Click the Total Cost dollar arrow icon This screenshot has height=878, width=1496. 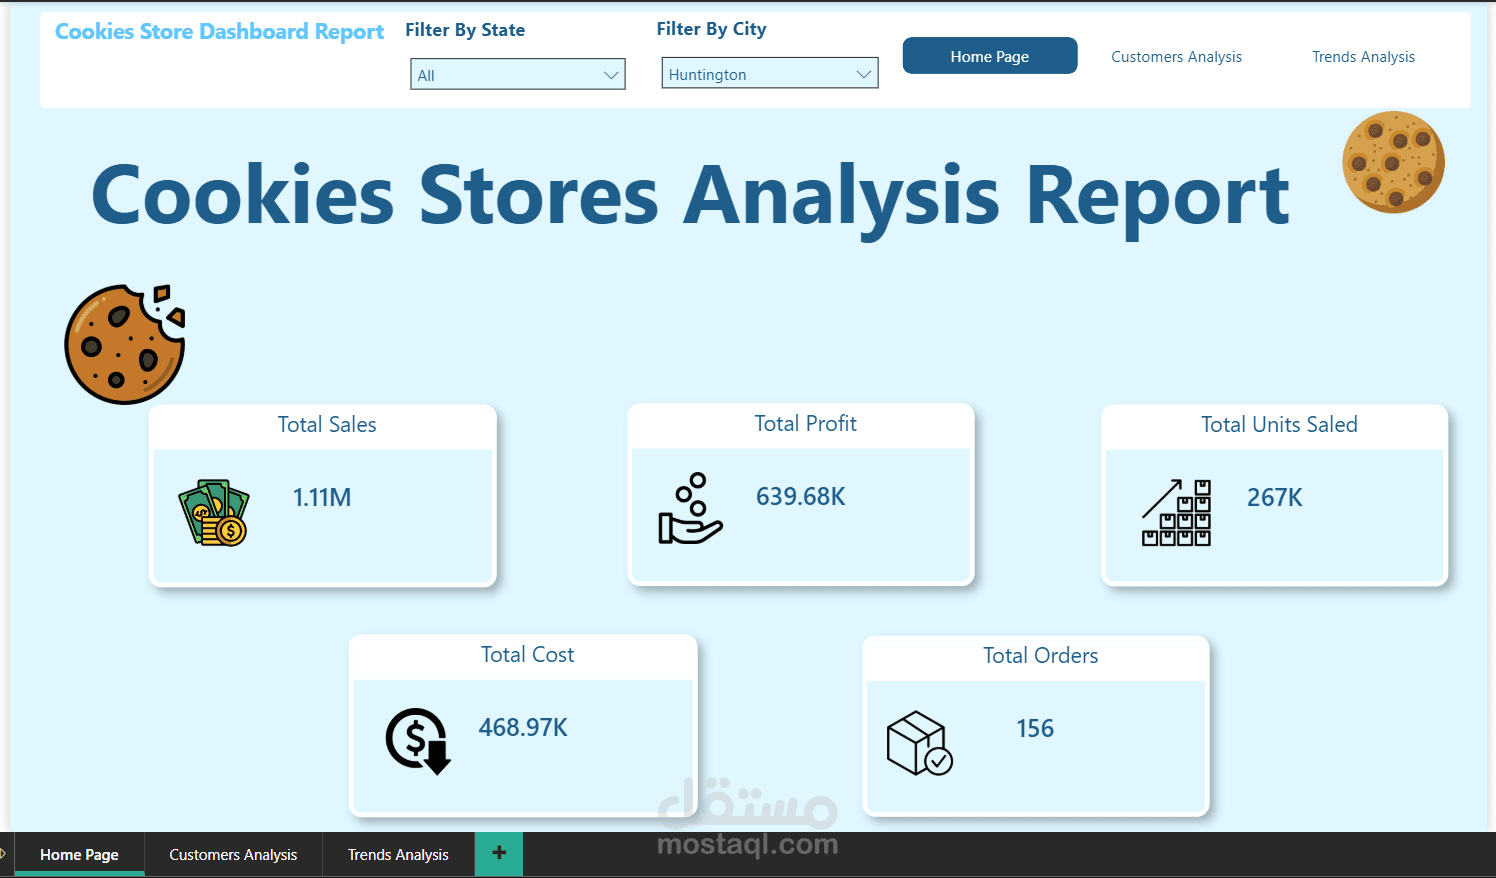[x=417, y=740]
